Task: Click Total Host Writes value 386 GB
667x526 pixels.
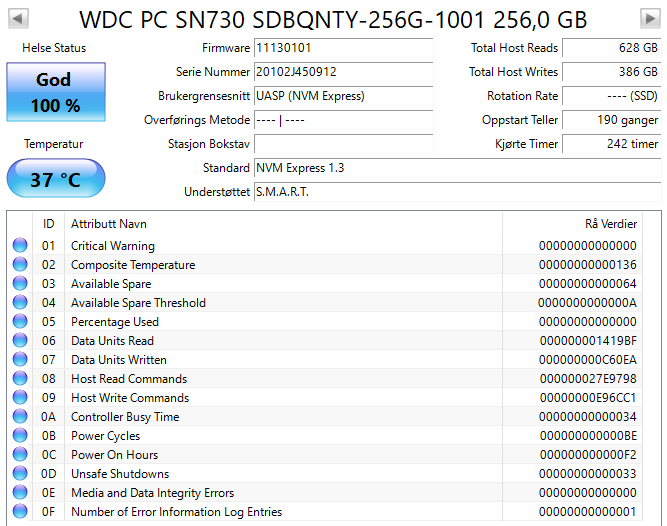Action: pyautogui.click(x=612, y=71)
